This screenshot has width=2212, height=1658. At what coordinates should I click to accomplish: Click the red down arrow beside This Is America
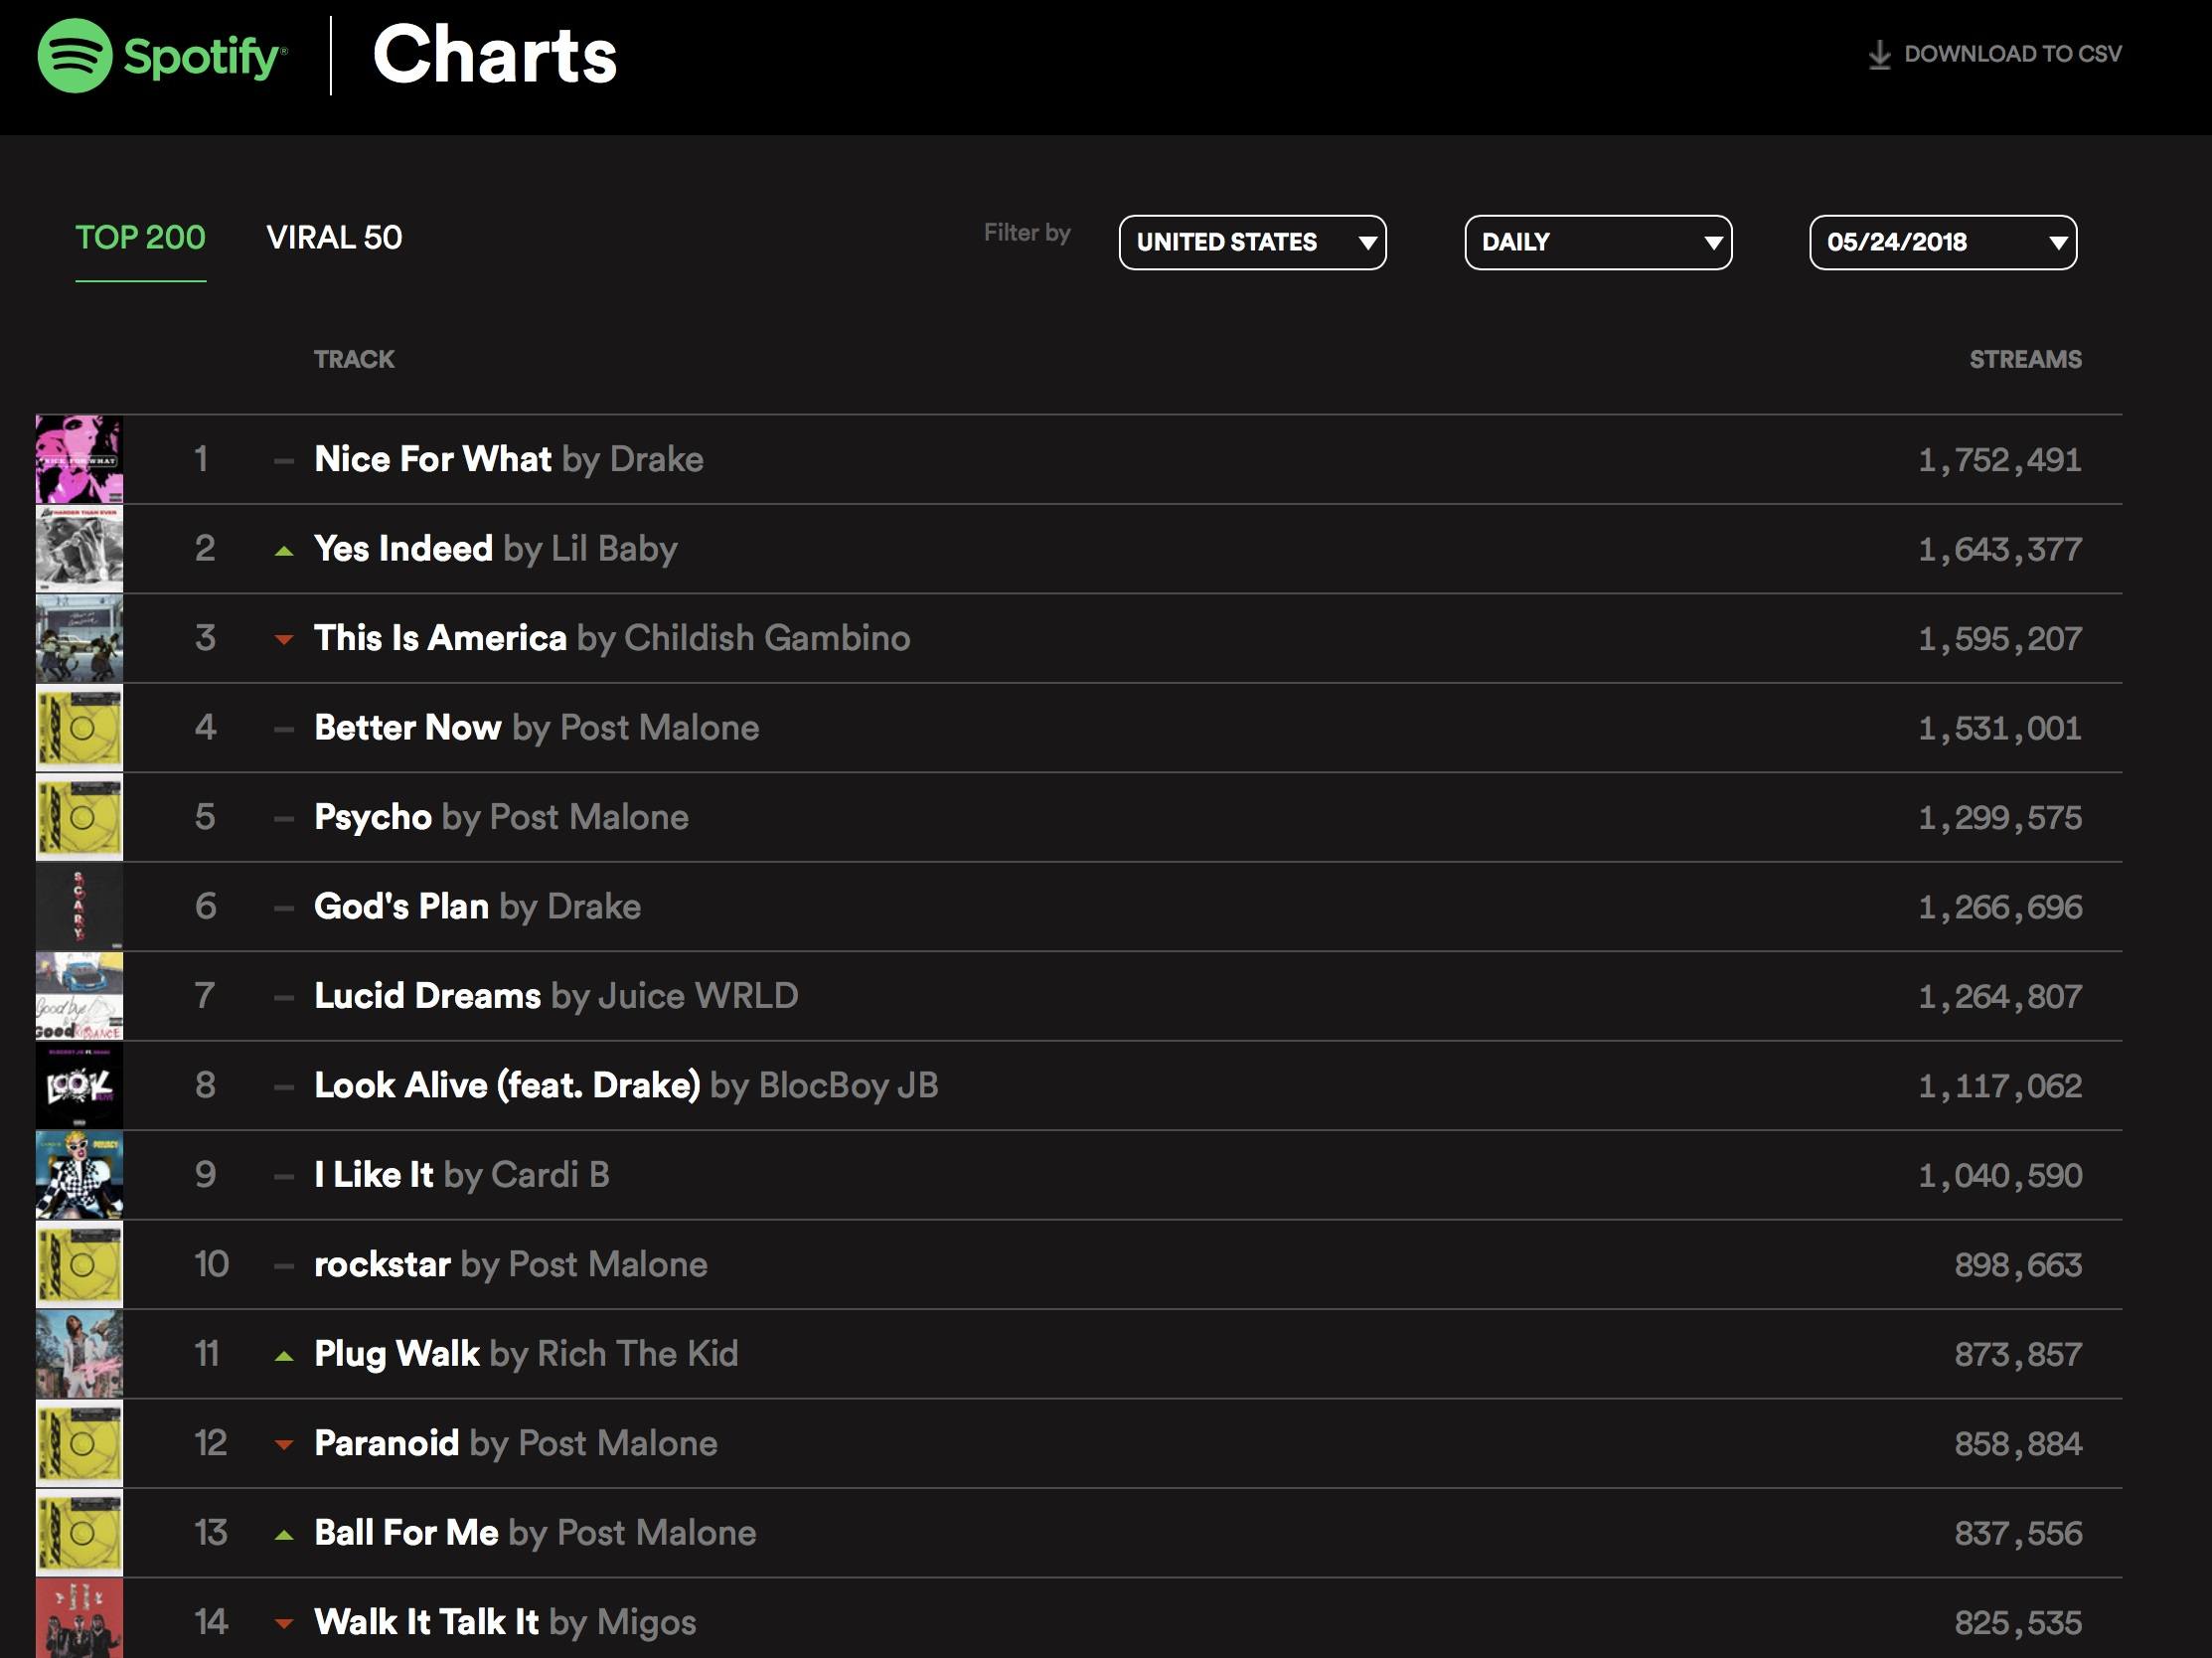(x=284, y=640)
